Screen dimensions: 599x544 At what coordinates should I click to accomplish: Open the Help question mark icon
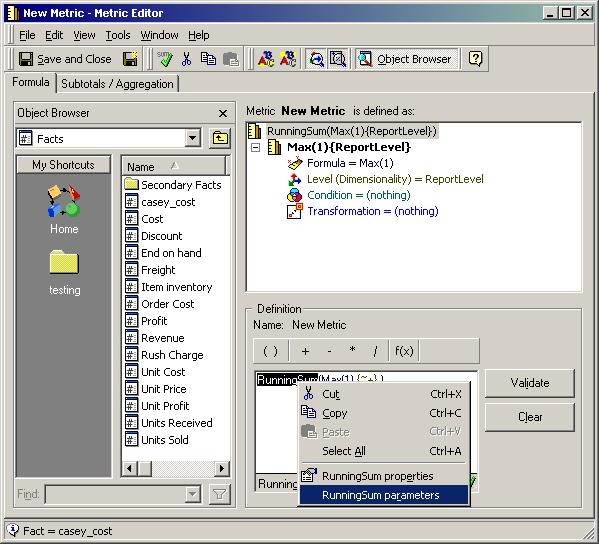[x=475, y=59]
